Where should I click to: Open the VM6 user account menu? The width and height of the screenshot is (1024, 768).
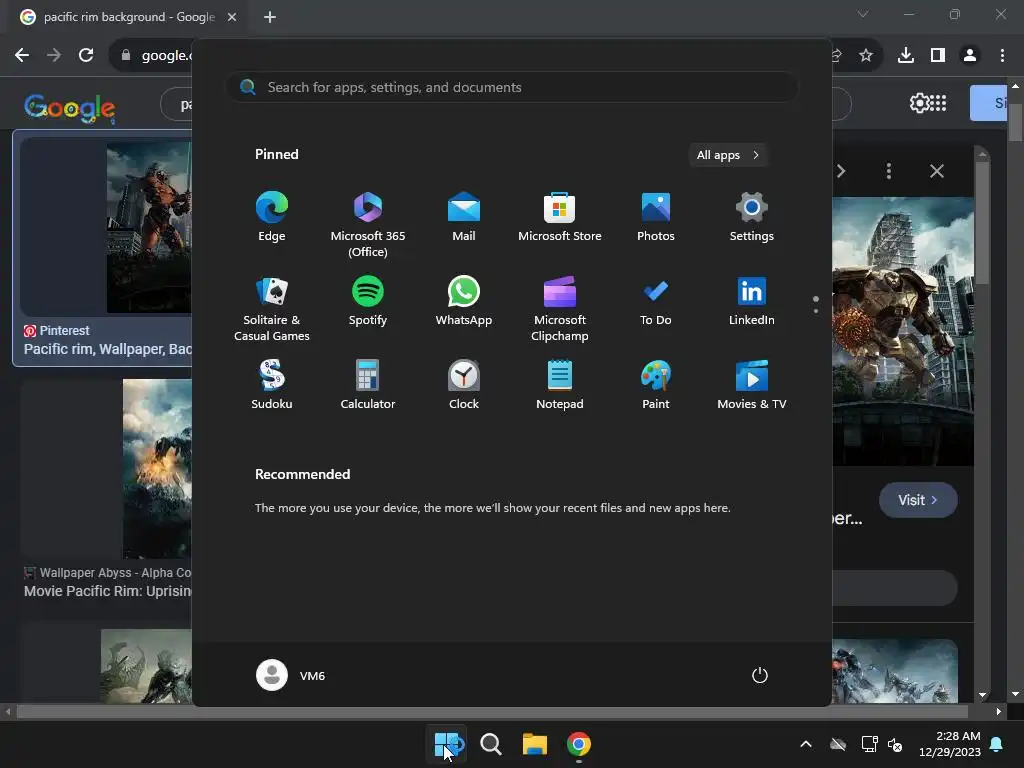coord(291,675)
